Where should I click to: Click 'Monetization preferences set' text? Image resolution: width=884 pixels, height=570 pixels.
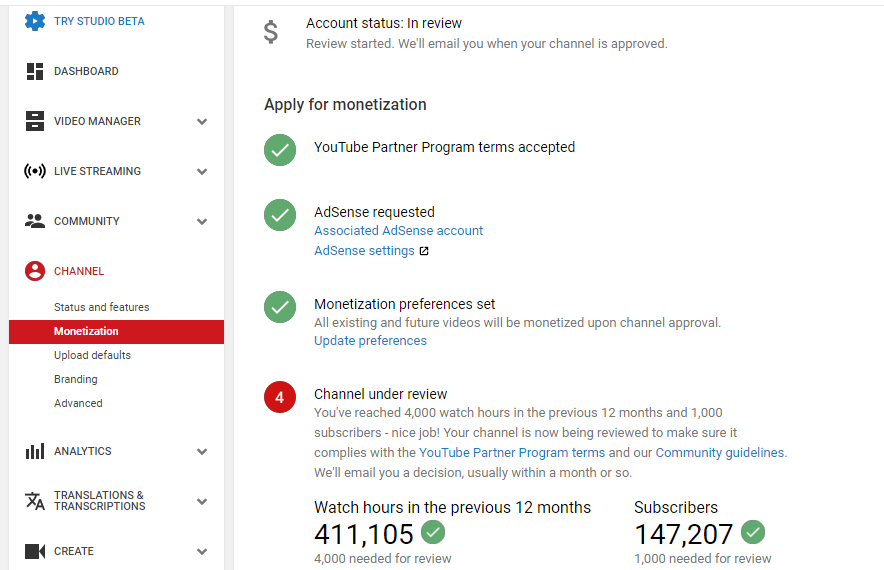pos(404,304)
